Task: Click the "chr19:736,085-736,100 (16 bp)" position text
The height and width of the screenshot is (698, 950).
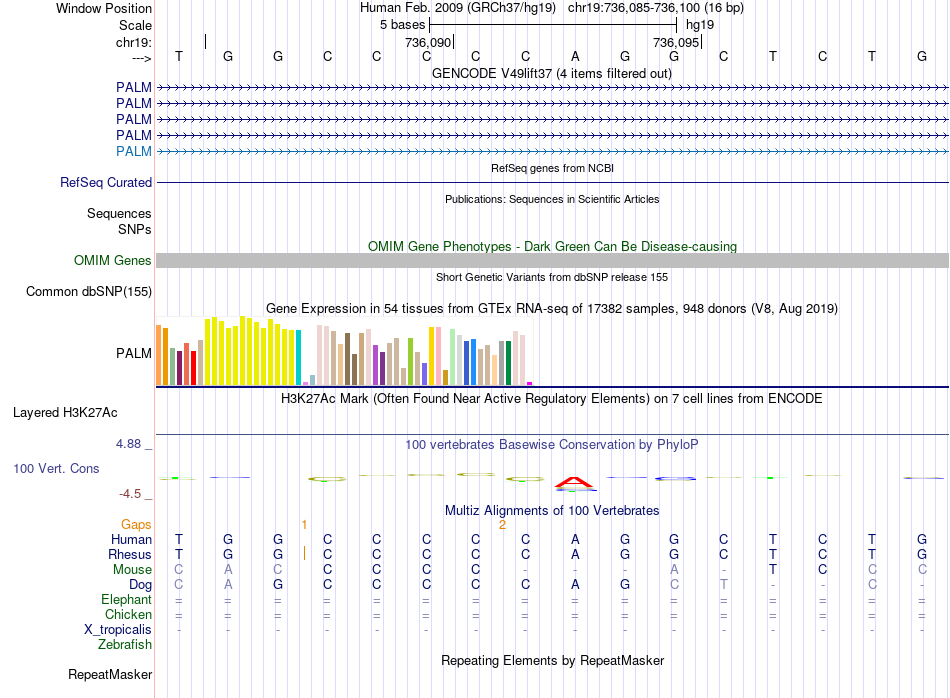Action: [656, 8]
